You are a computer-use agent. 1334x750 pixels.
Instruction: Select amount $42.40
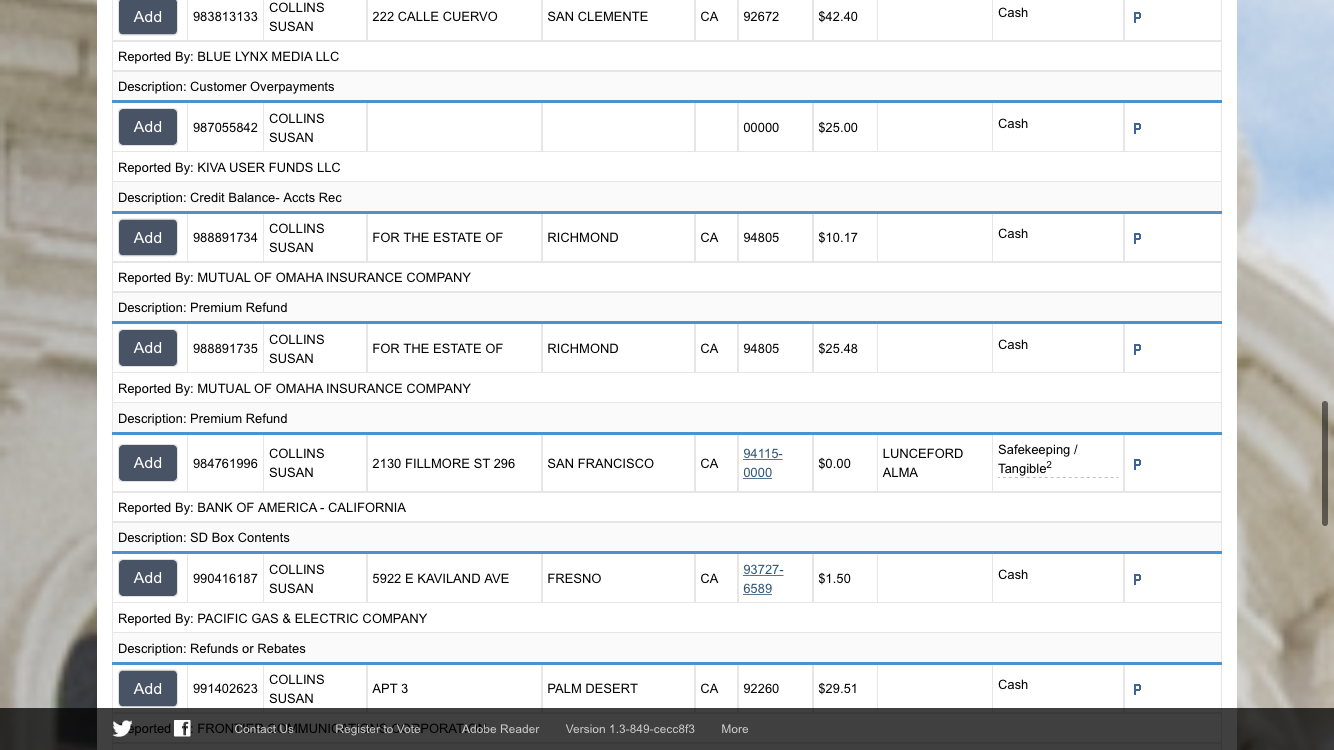click(x=838, y=17)
